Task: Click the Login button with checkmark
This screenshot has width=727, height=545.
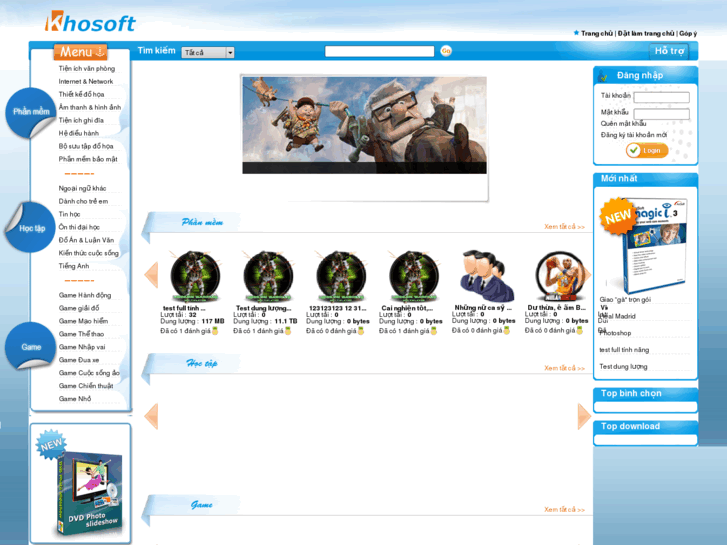Action: tap(647, 150)
